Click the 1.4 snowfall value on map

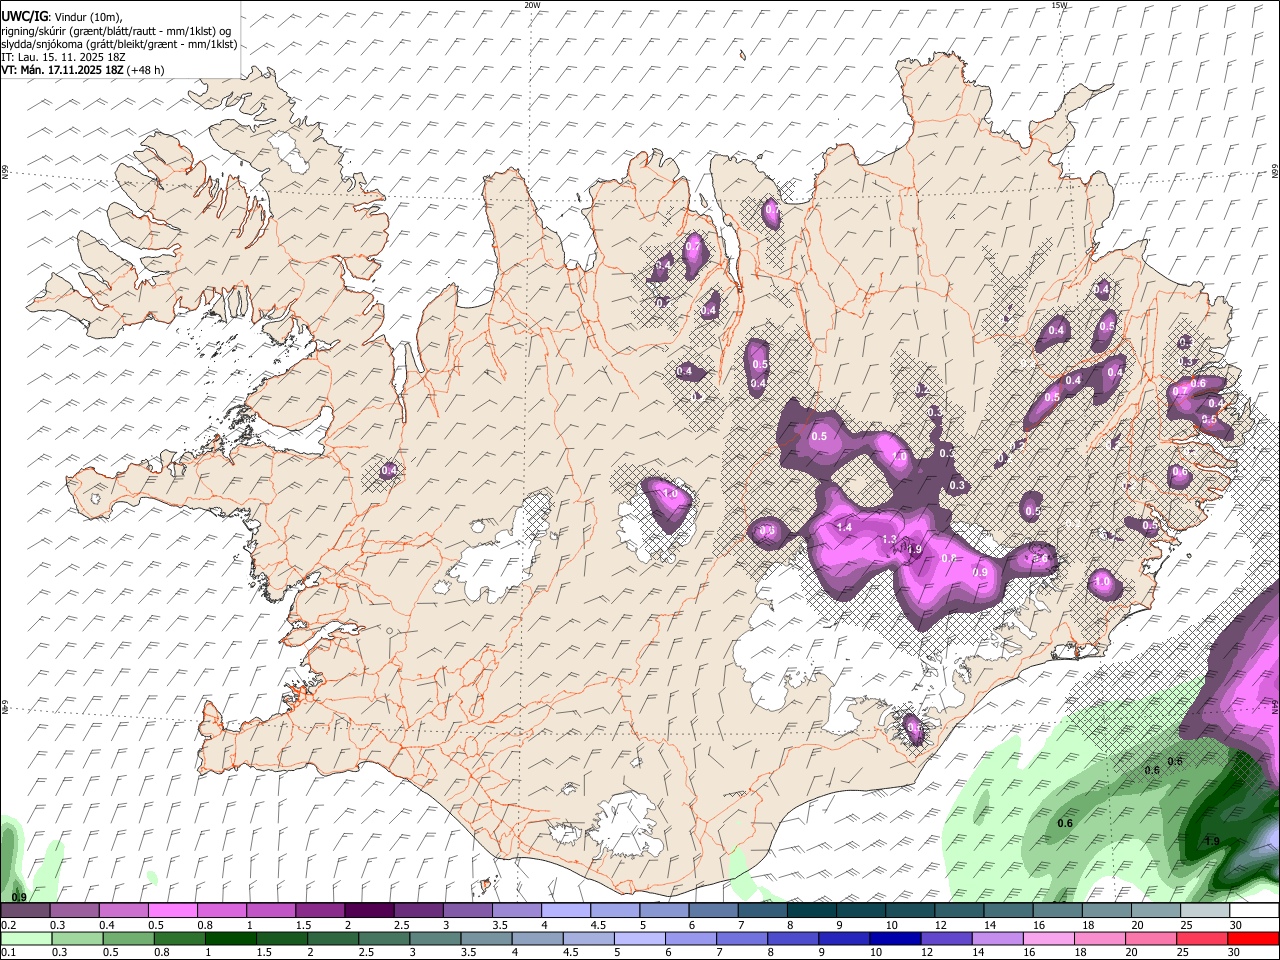(x=844, y=527)
